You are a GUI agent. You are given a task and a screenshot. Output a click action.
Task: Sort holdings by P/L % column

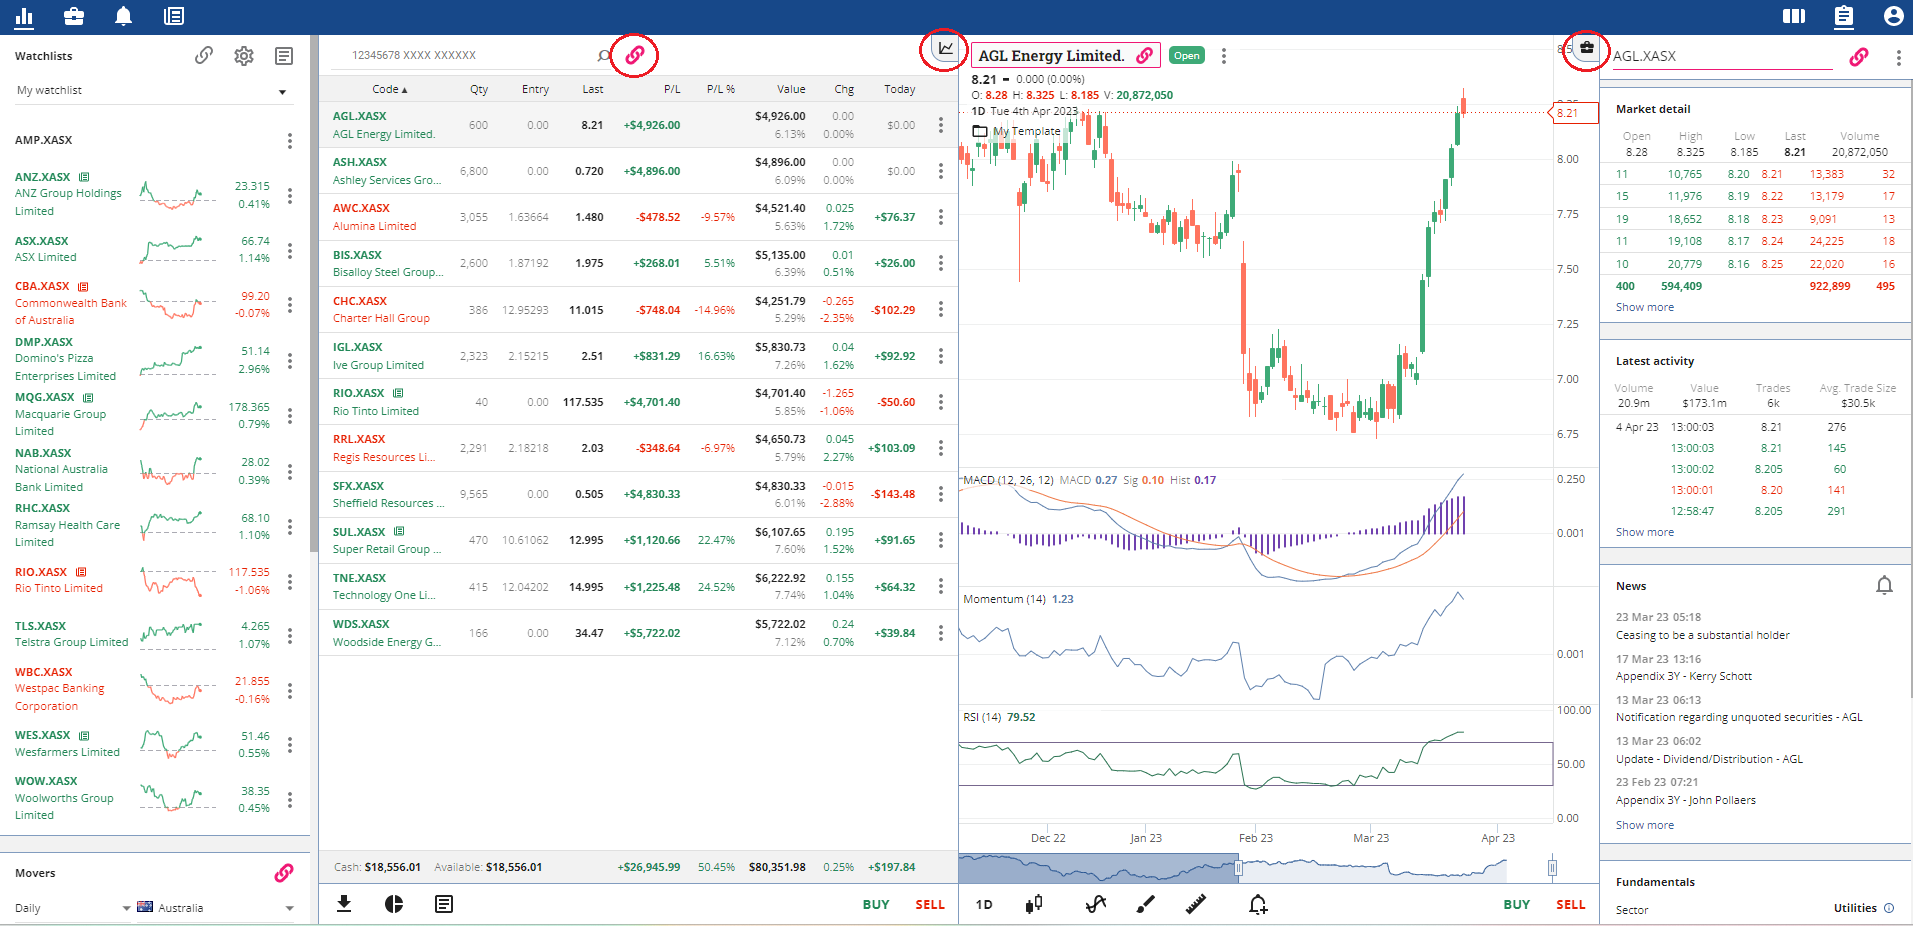point(721,89)
